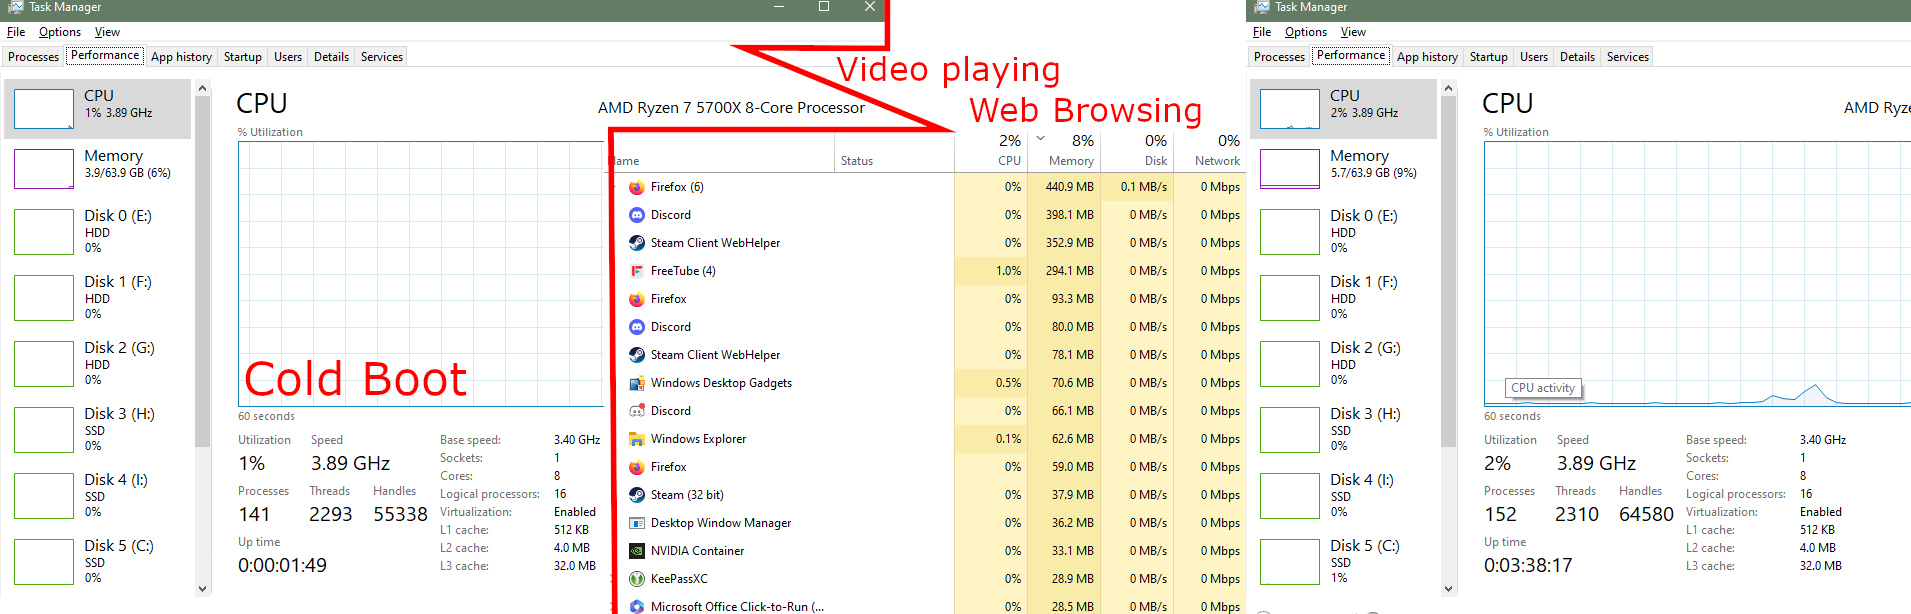Select the FreeTube (4) process icon
Image resolution: width=1911 pixels, height=614 pixels.
click(x=636, y=271)
